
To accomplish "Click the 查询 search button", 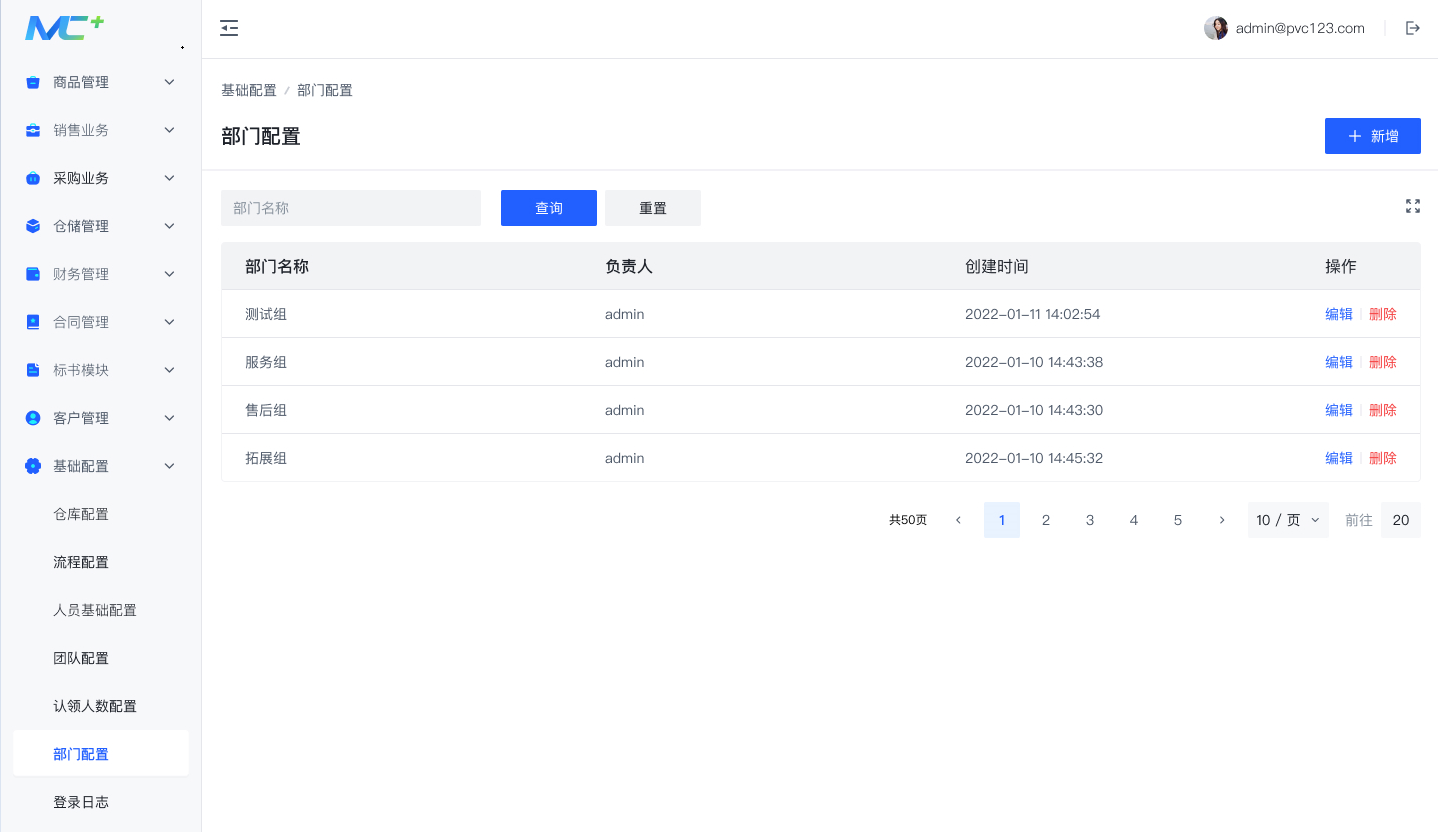I will tap(549, 208).
